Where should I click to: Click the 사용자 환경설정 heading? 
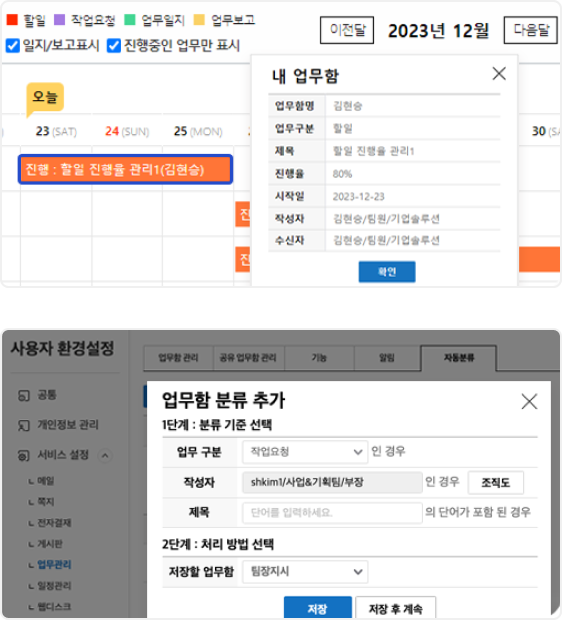62,348
